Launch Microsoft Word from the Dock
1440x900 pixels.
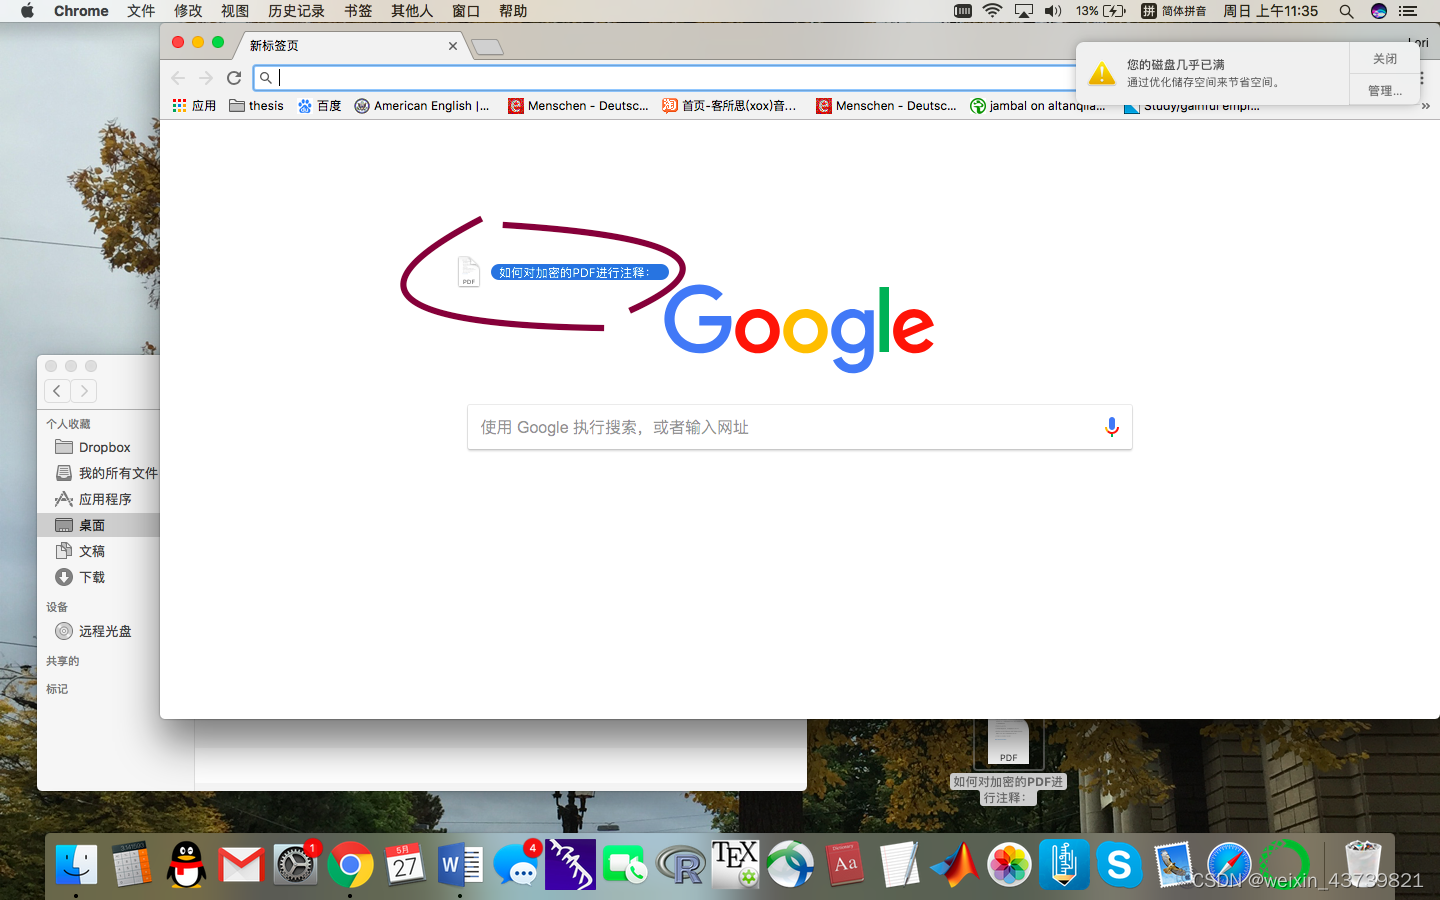(x=460, y=865)
